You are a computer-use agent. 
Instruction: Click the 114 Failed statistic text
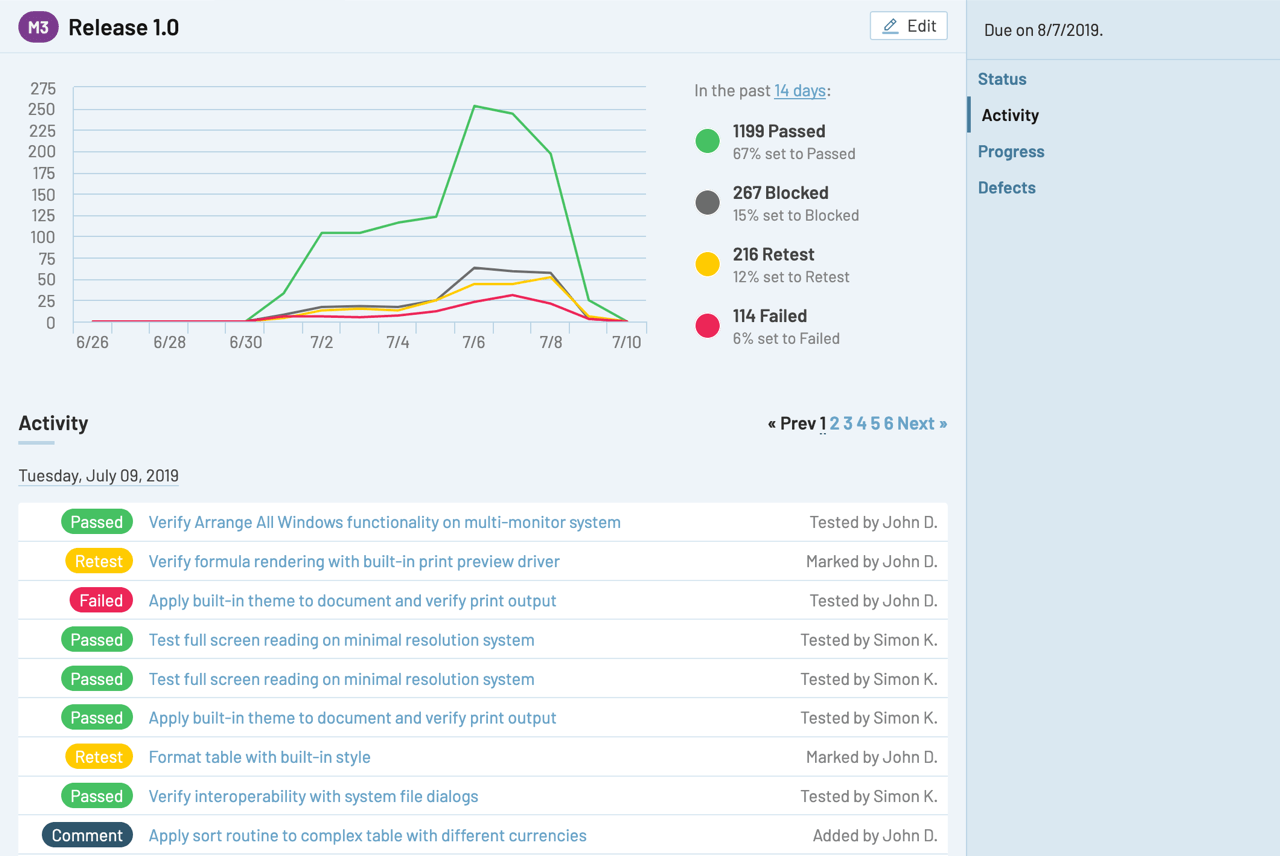[770, 315]
